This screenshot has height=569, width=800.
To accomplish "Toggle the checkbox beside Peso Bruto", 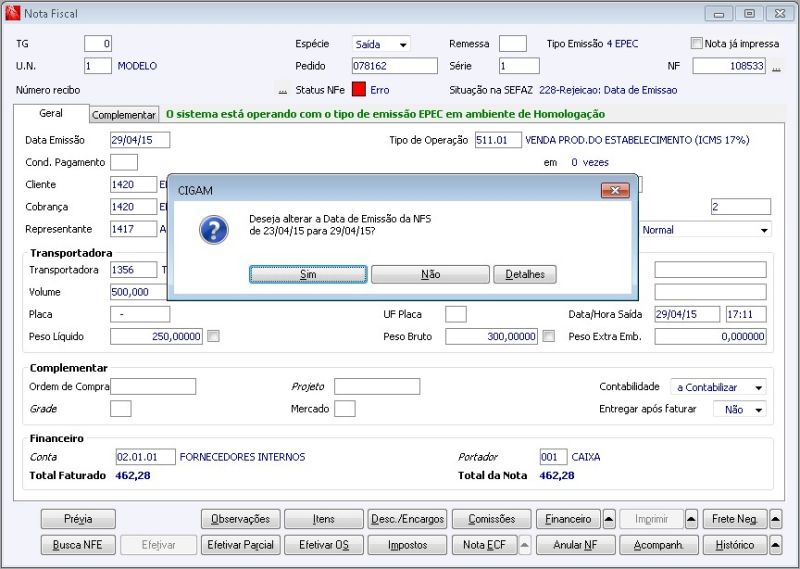I will 548,336.
